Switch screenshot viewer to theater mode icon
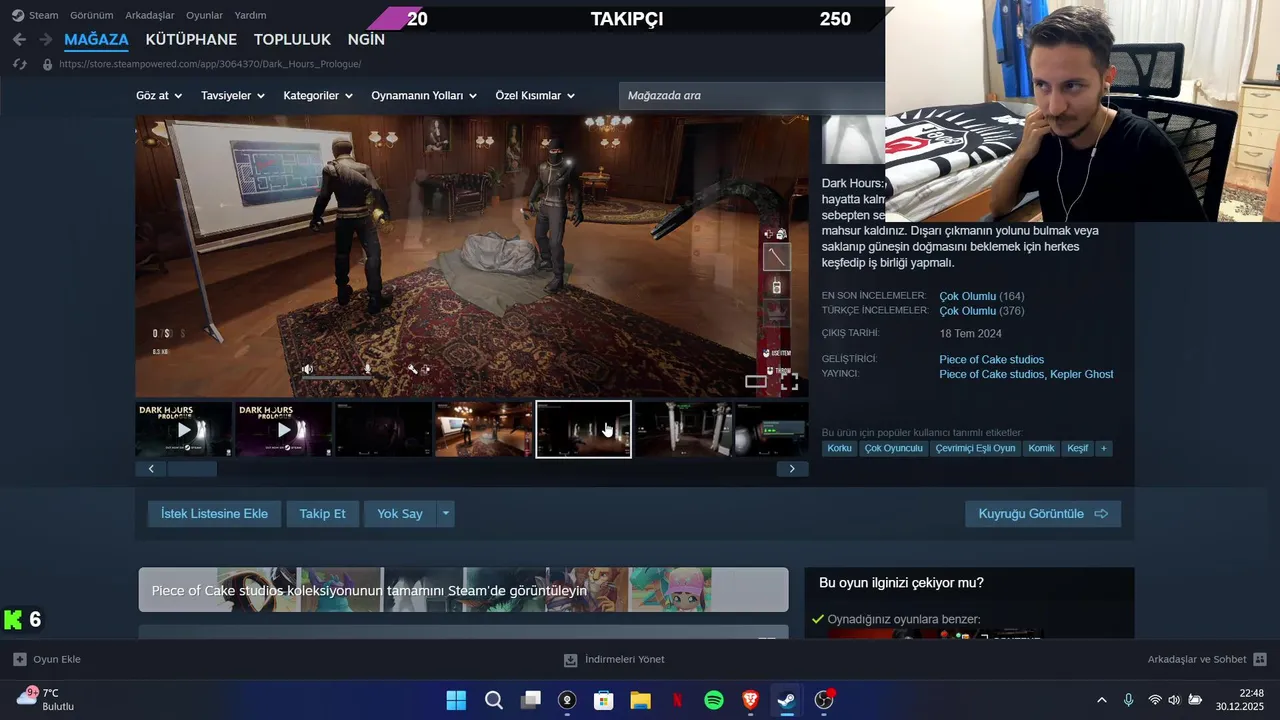The image size is (1280, 720). (756, 381)
